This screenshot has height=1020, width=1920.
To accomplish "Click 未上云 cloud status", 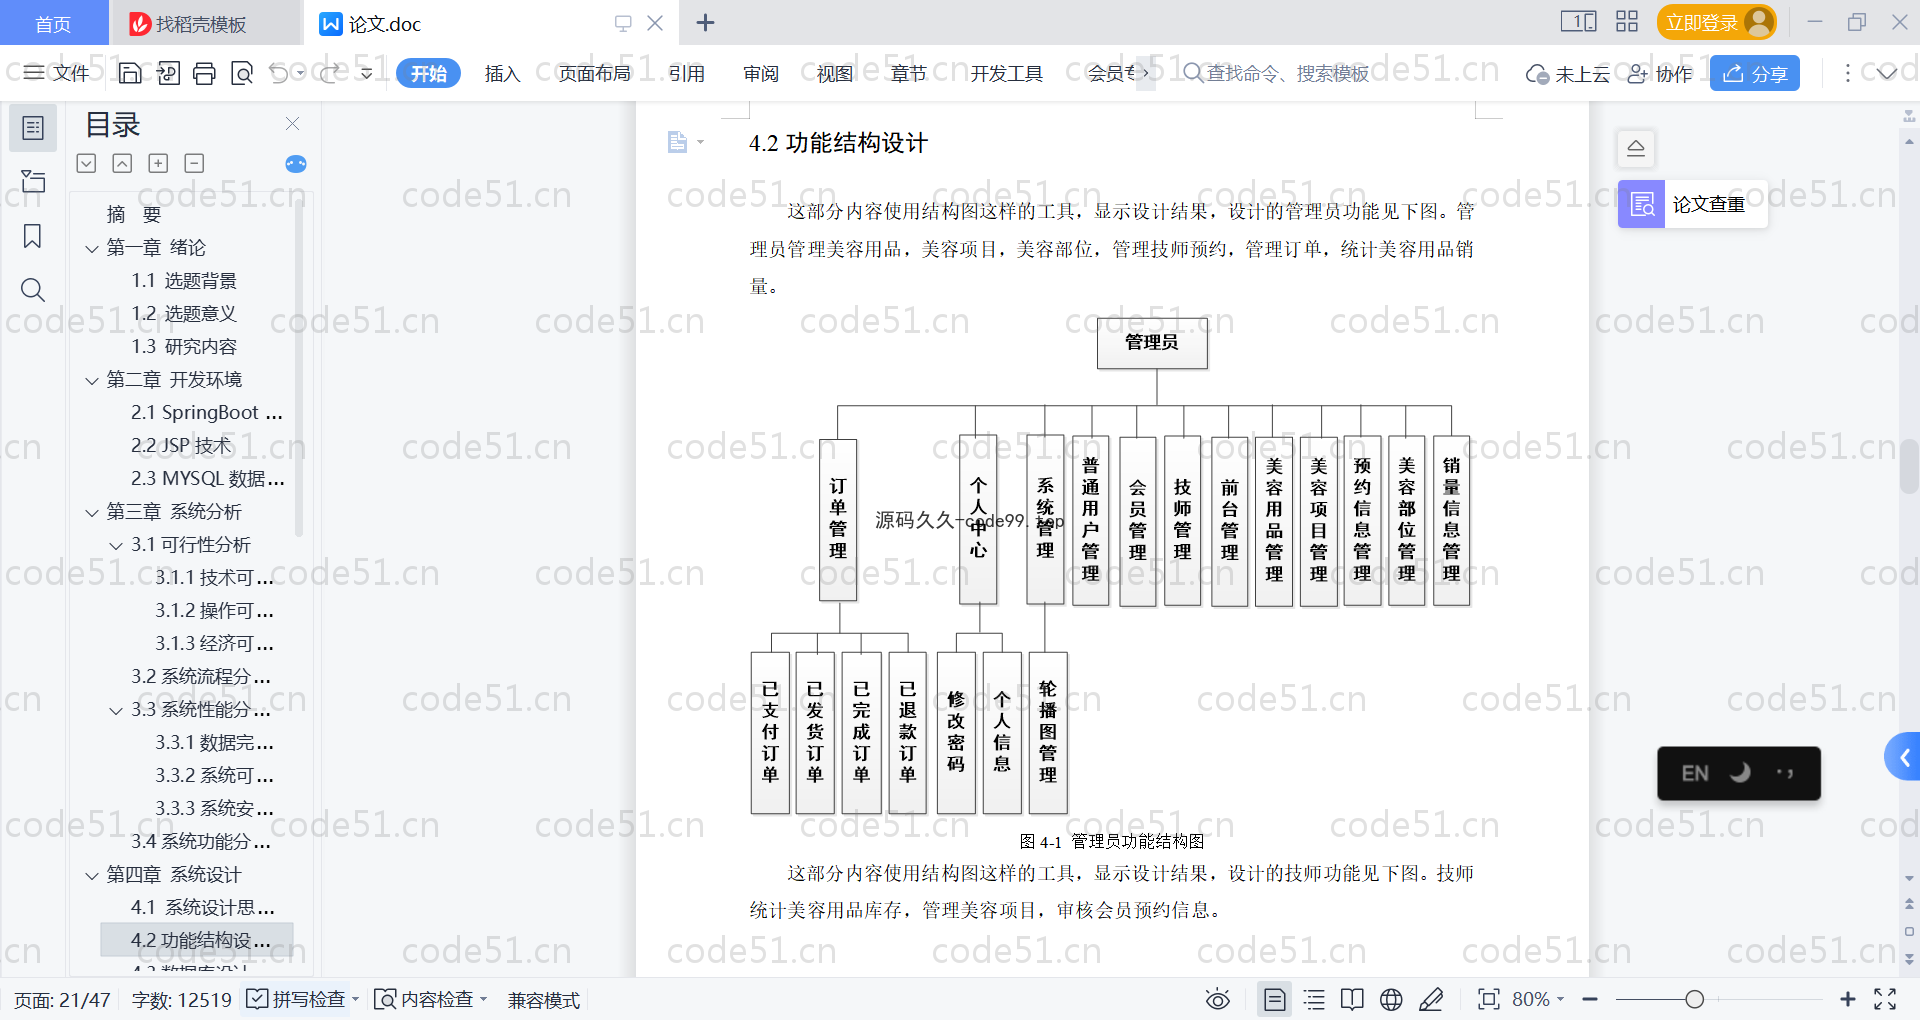I will pos(1568,73).
